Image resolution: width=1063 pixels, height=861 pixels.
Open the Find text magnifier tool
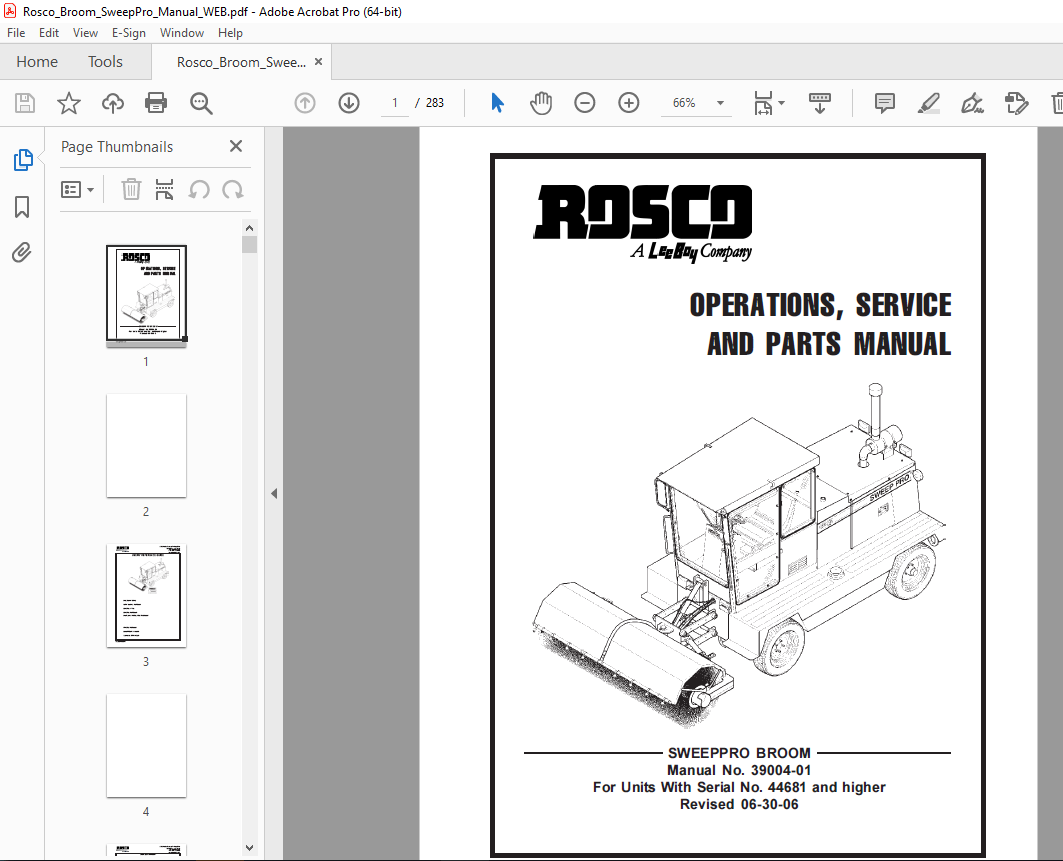[201, 103]
